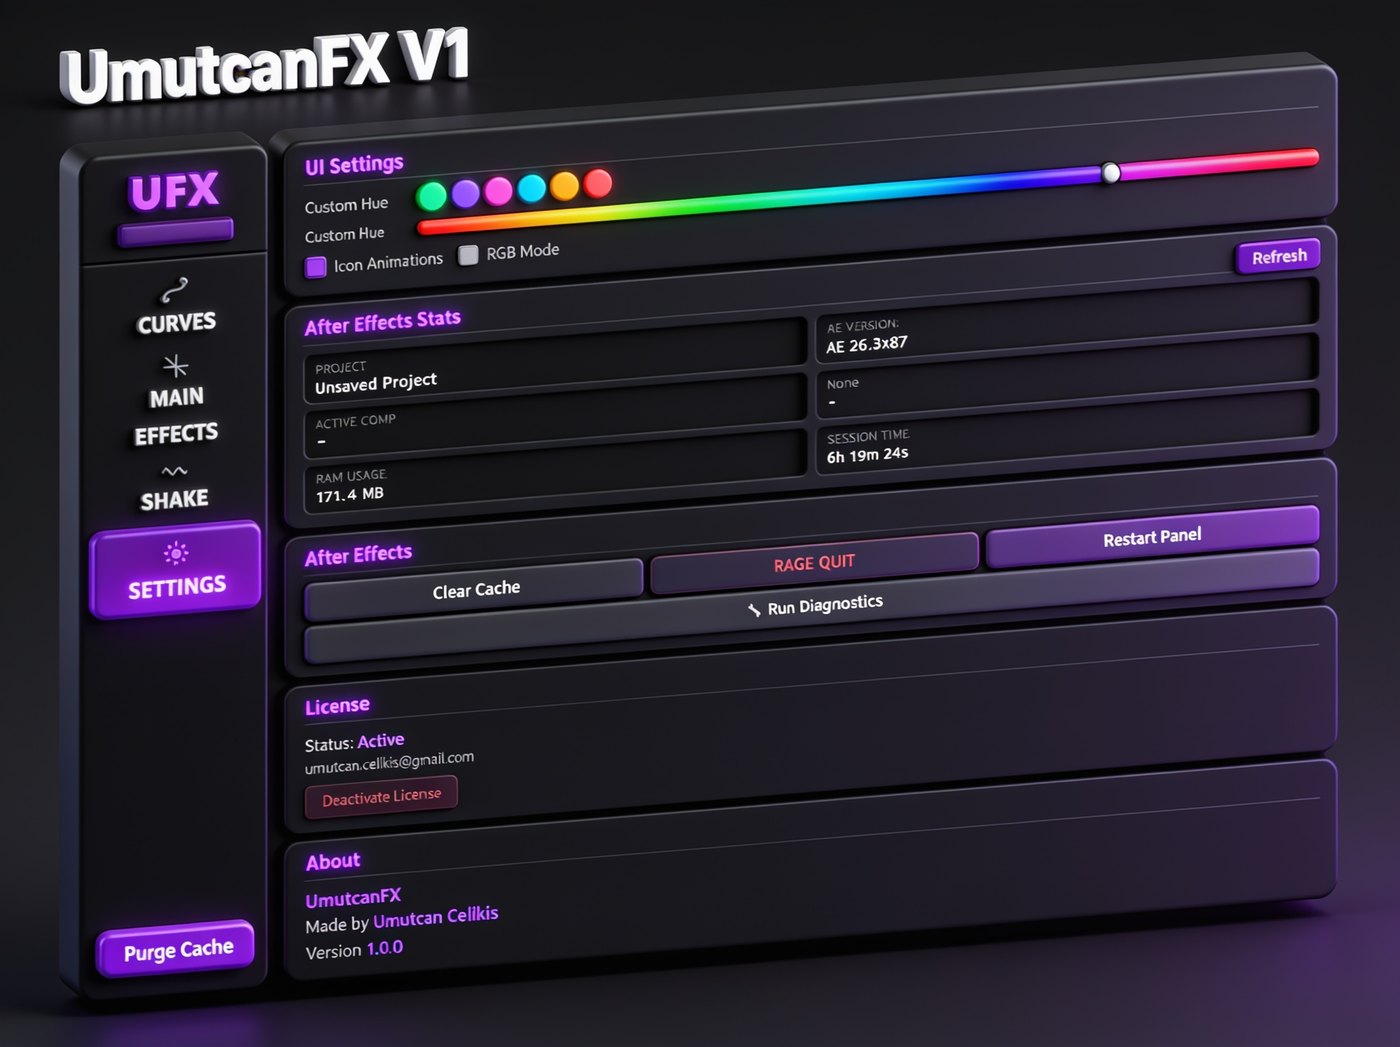Click the License section heading
The width and height of the screenshot is (1400, 1047).
click(337, 706)
